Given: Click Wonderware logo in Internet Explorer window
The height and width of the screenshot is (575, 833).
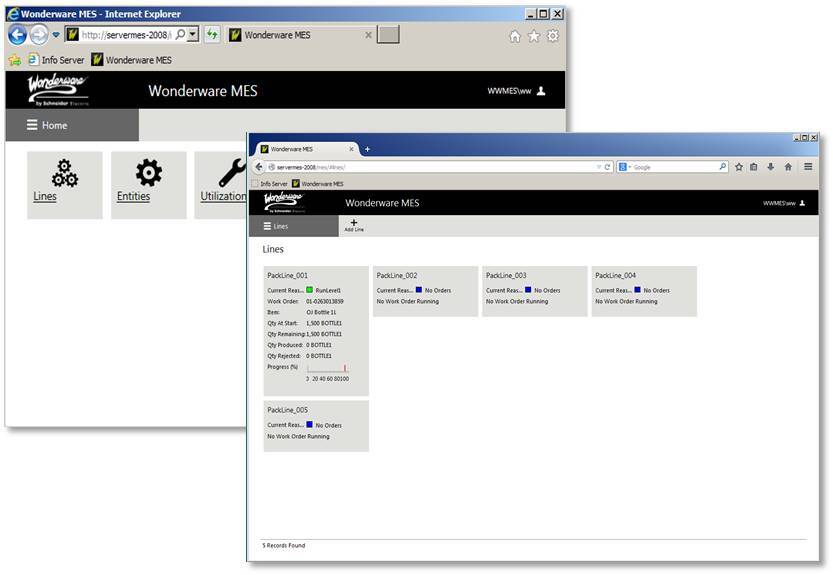Looking at the screenshot, I should pyautogui.click(x=57, y=90).
